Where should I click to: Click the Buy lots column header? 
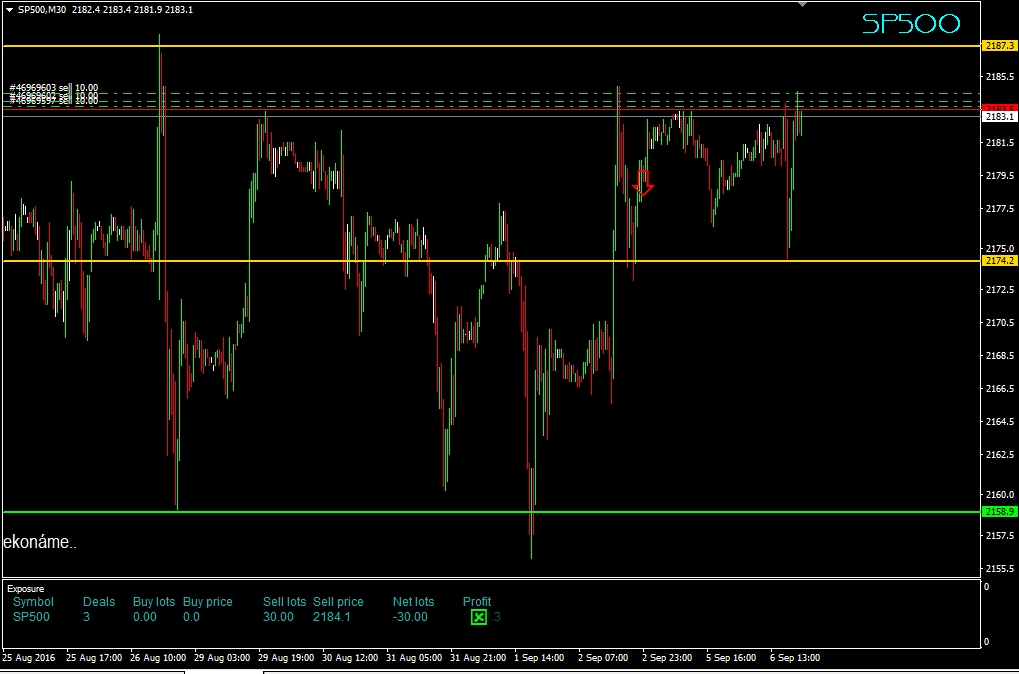[x=154, y=602]
